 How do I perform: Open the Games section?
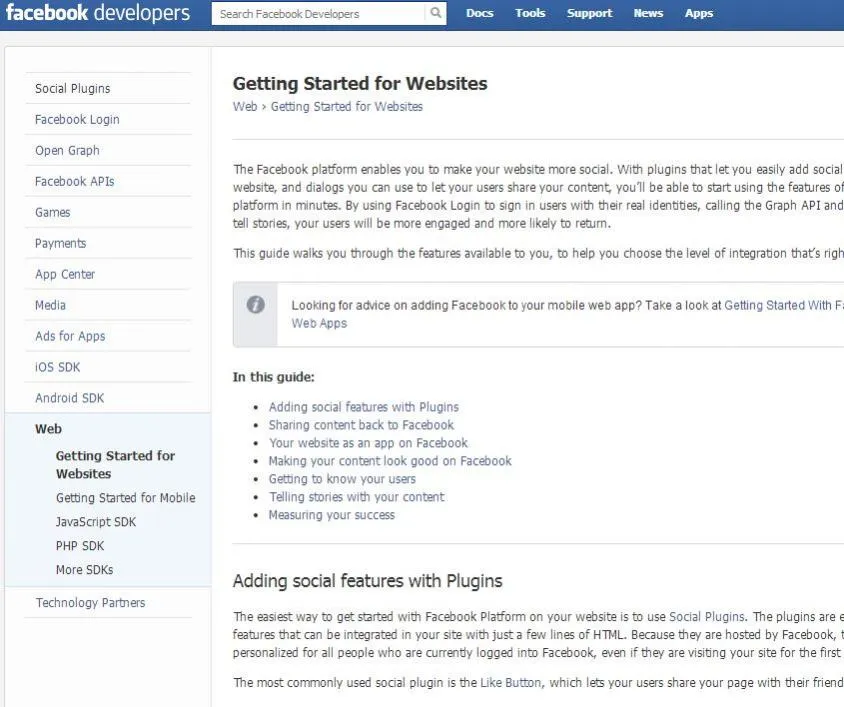[x=53, y=212]
